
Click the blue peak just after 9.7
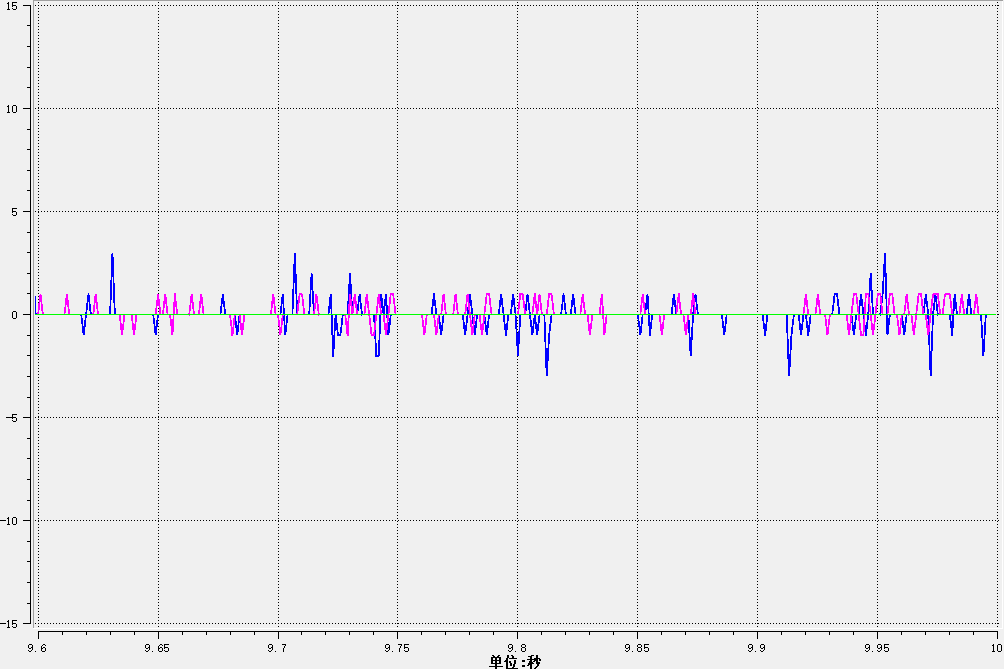[x=294, y=256]
